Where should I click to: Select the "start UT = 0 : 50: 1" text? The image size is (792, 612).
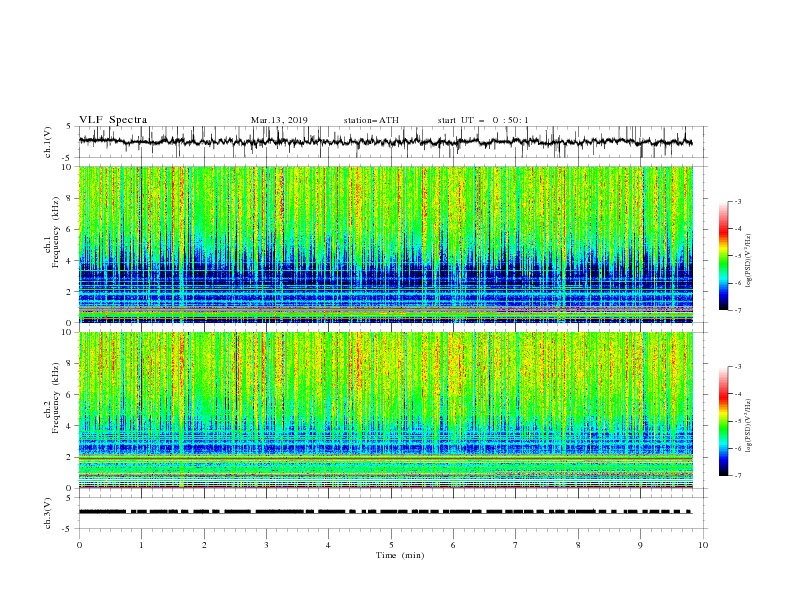coord(483,120)
